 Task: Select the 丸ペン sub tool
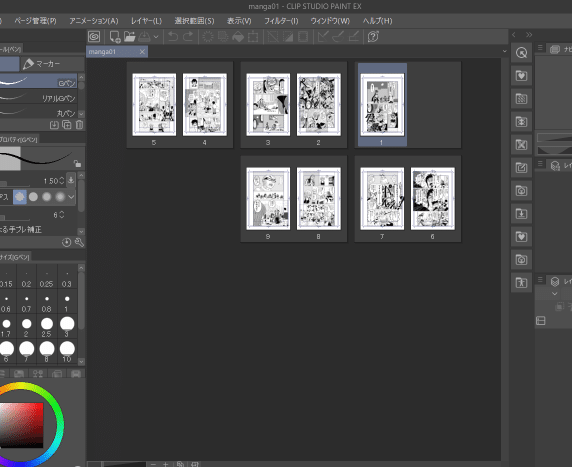click(x=38, y=111)
